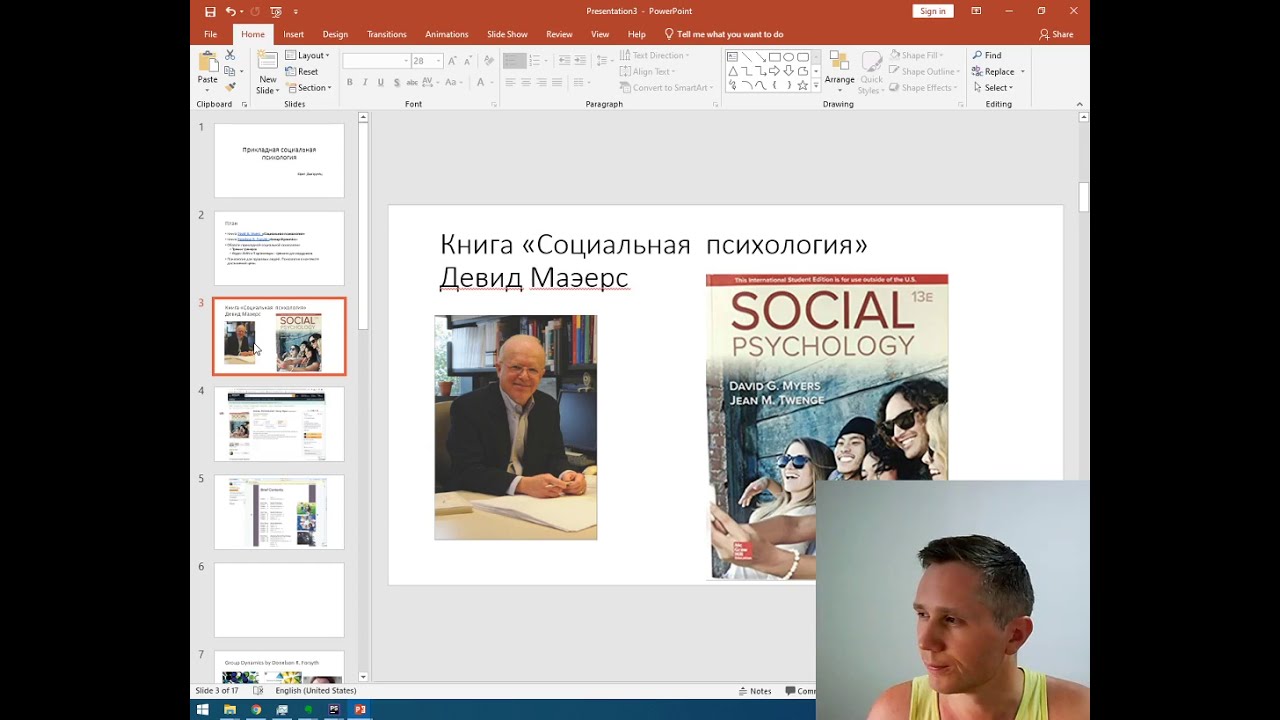Align text left

(510, 82)
